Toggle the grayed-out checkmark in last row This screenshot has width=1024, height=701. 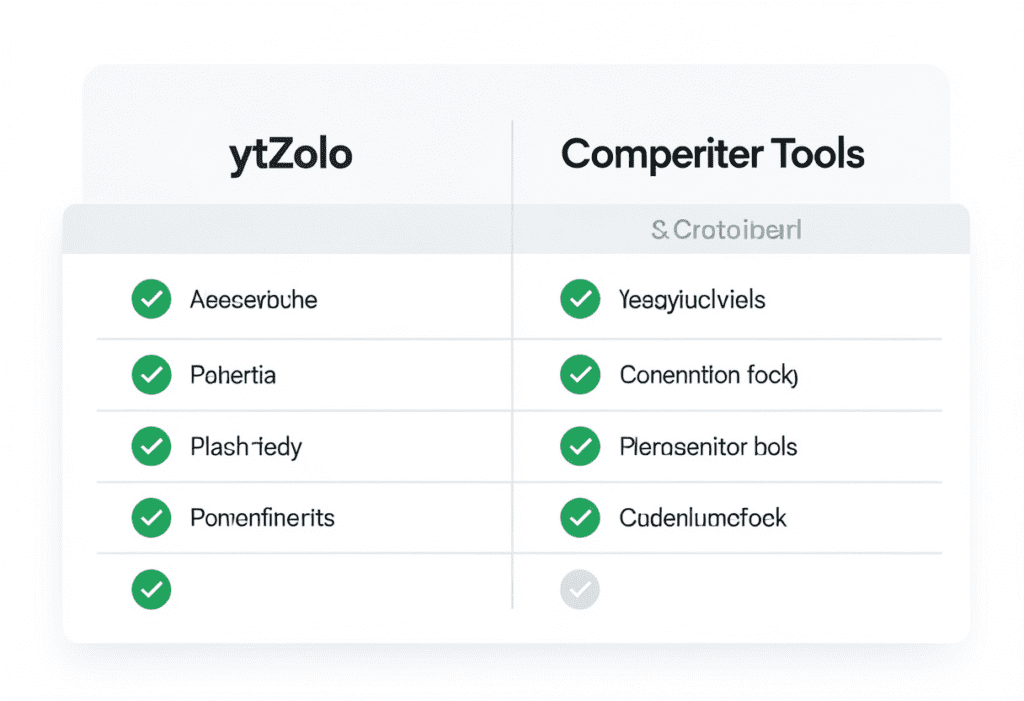coord(580,589)
